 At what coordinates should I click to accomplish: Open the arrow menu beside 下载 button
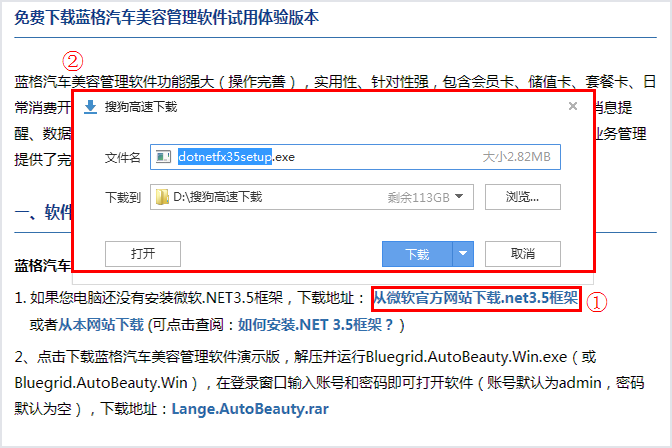tap(463, 254)
